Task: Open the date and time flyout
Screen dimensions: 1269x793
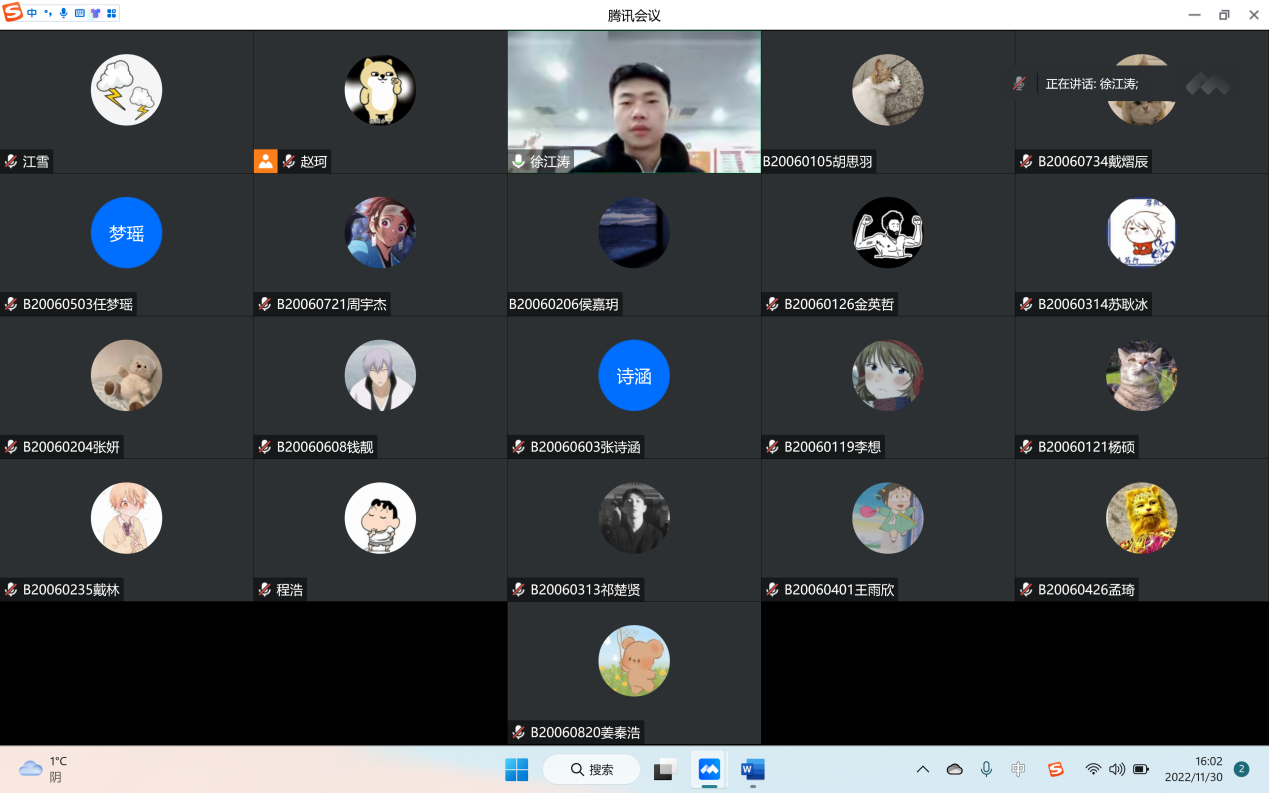Action: tap(1193, 769)
